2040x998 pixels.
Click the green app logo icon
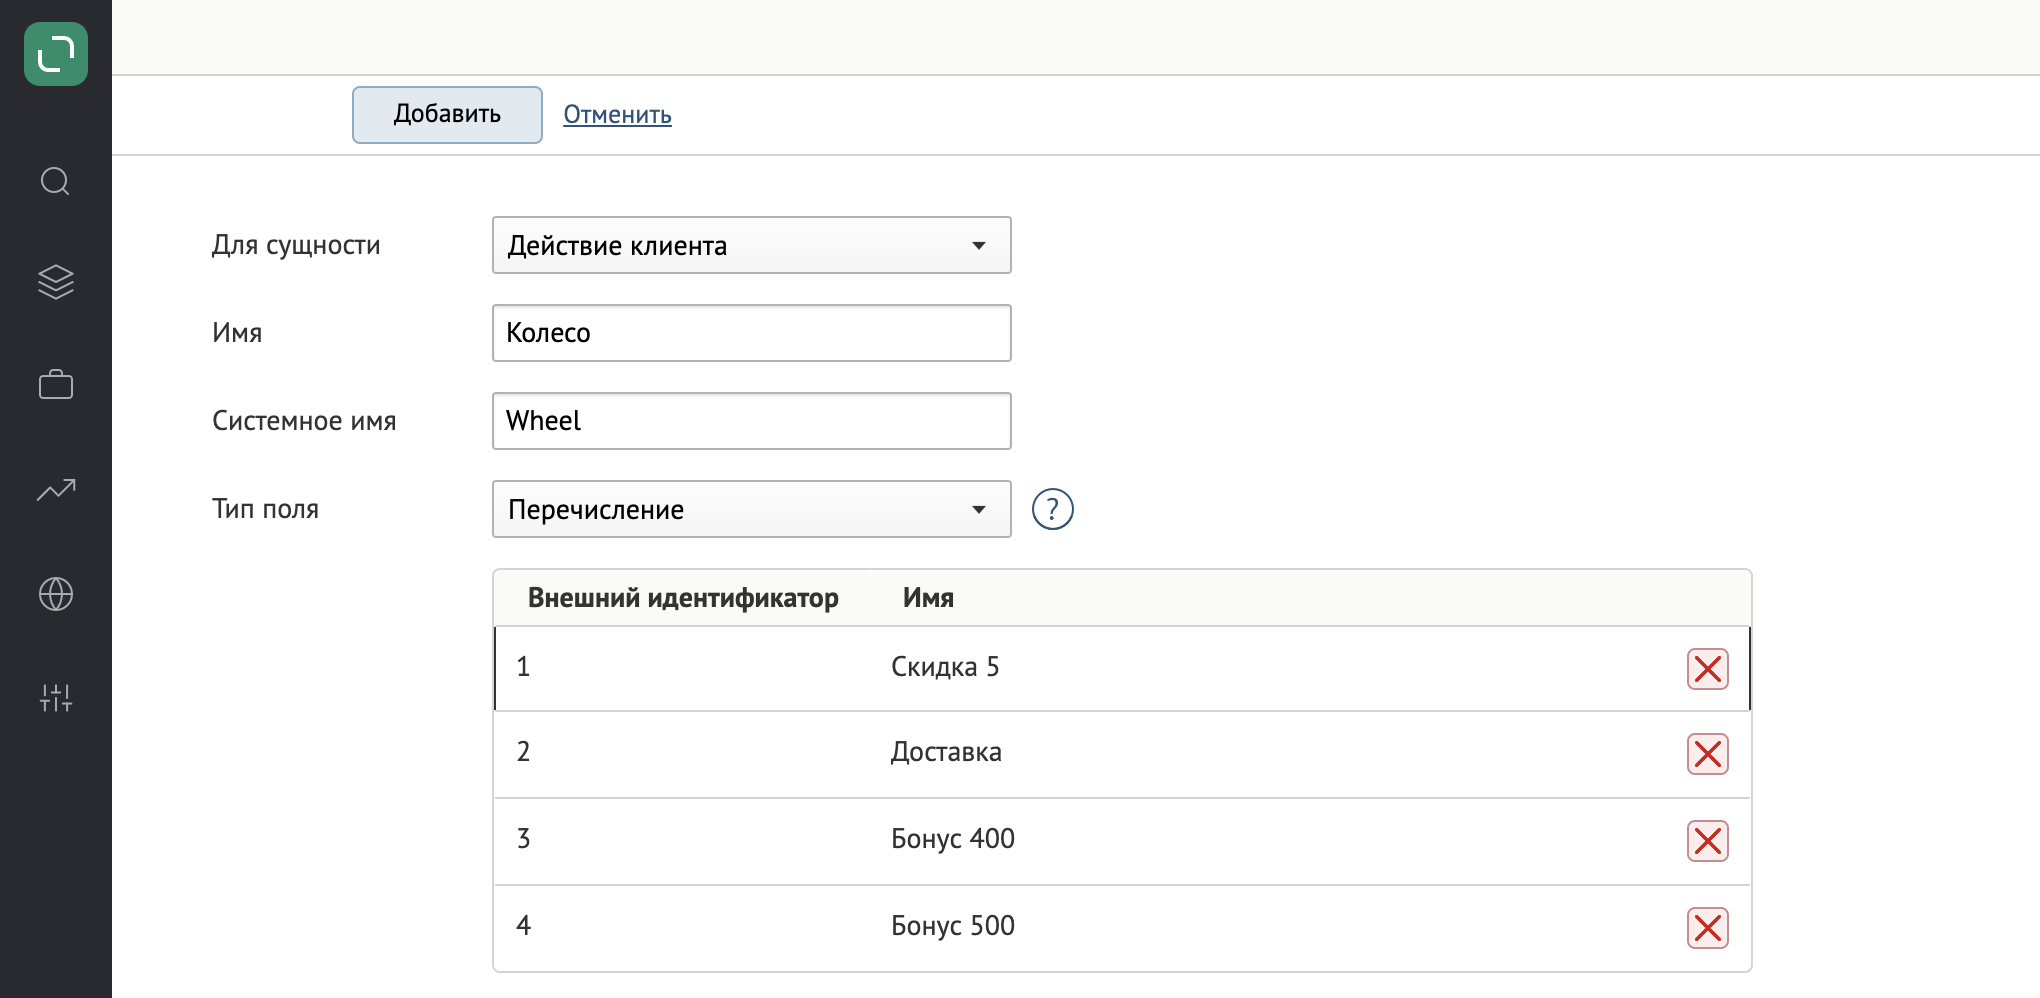[56, 54]
